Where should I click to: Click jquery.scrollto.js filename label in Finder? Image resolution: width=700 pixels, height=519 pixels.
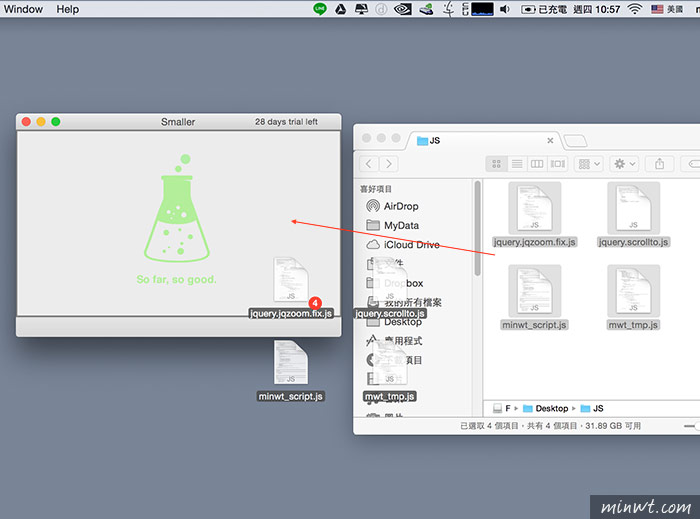pos(633,242)
